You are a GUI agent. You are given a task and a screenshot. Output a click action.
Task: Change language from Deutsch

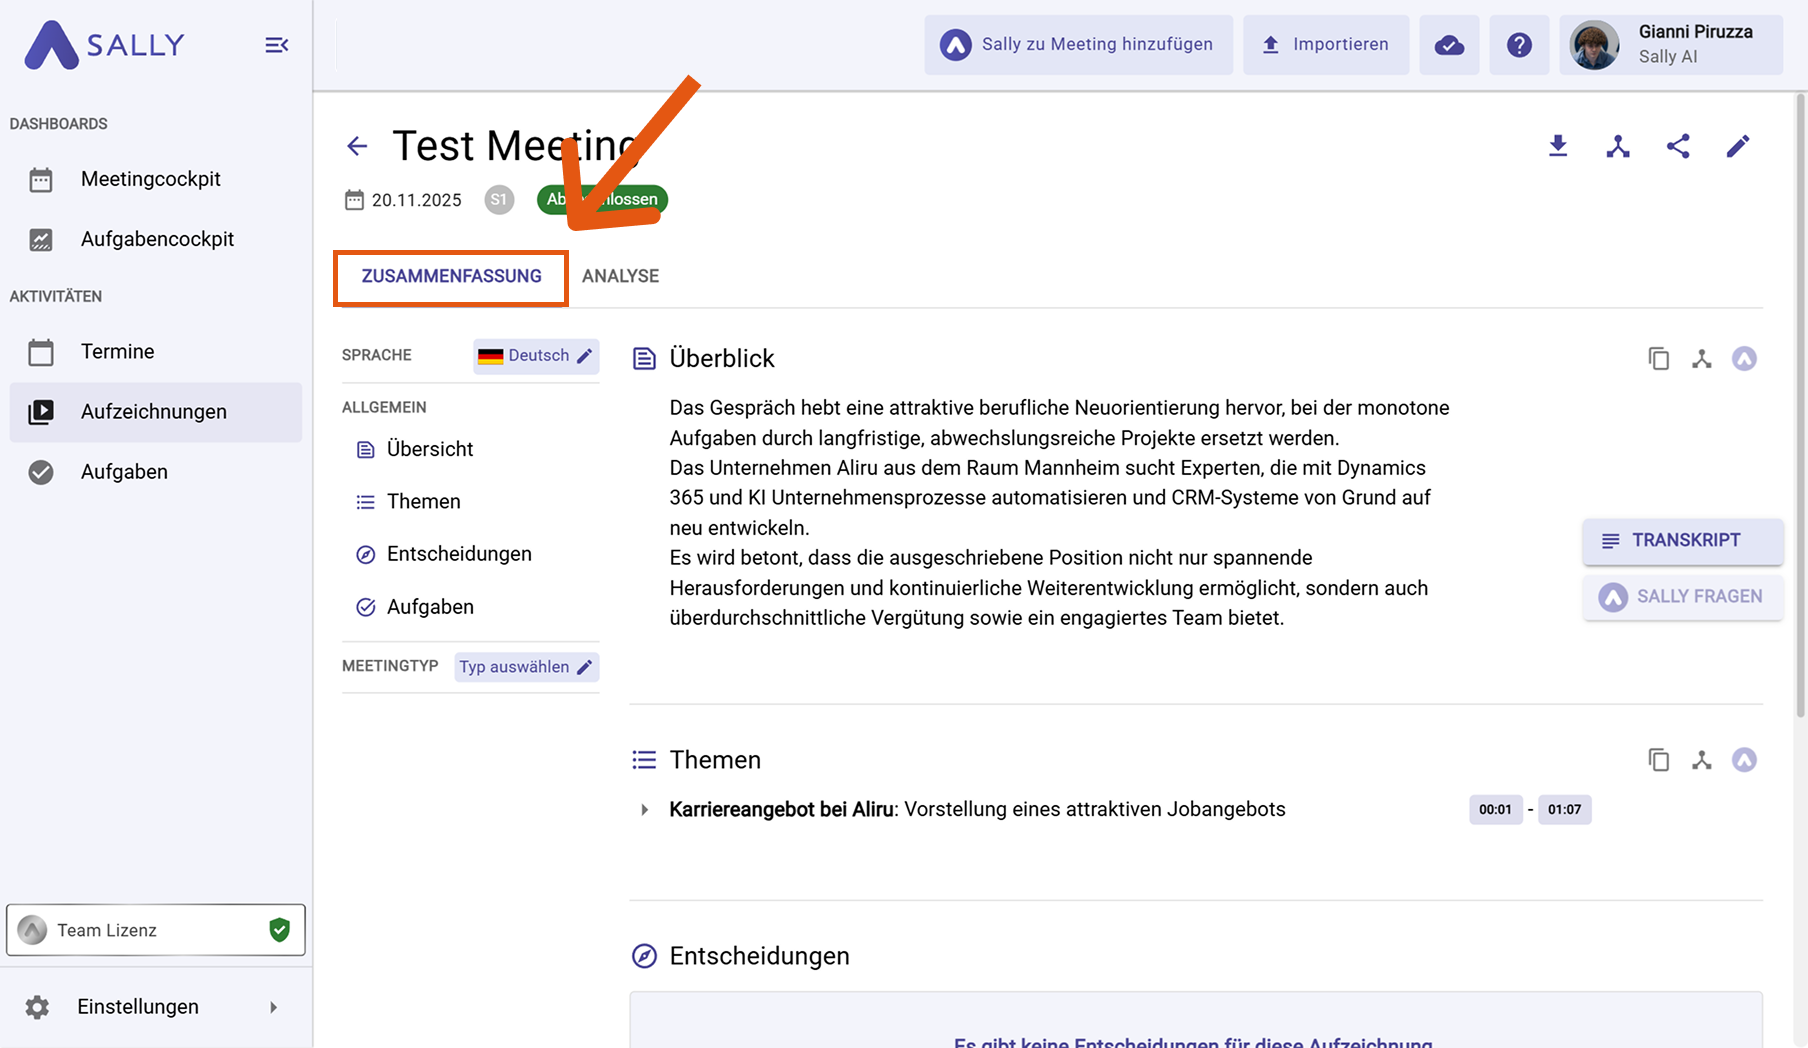[536, 356]
